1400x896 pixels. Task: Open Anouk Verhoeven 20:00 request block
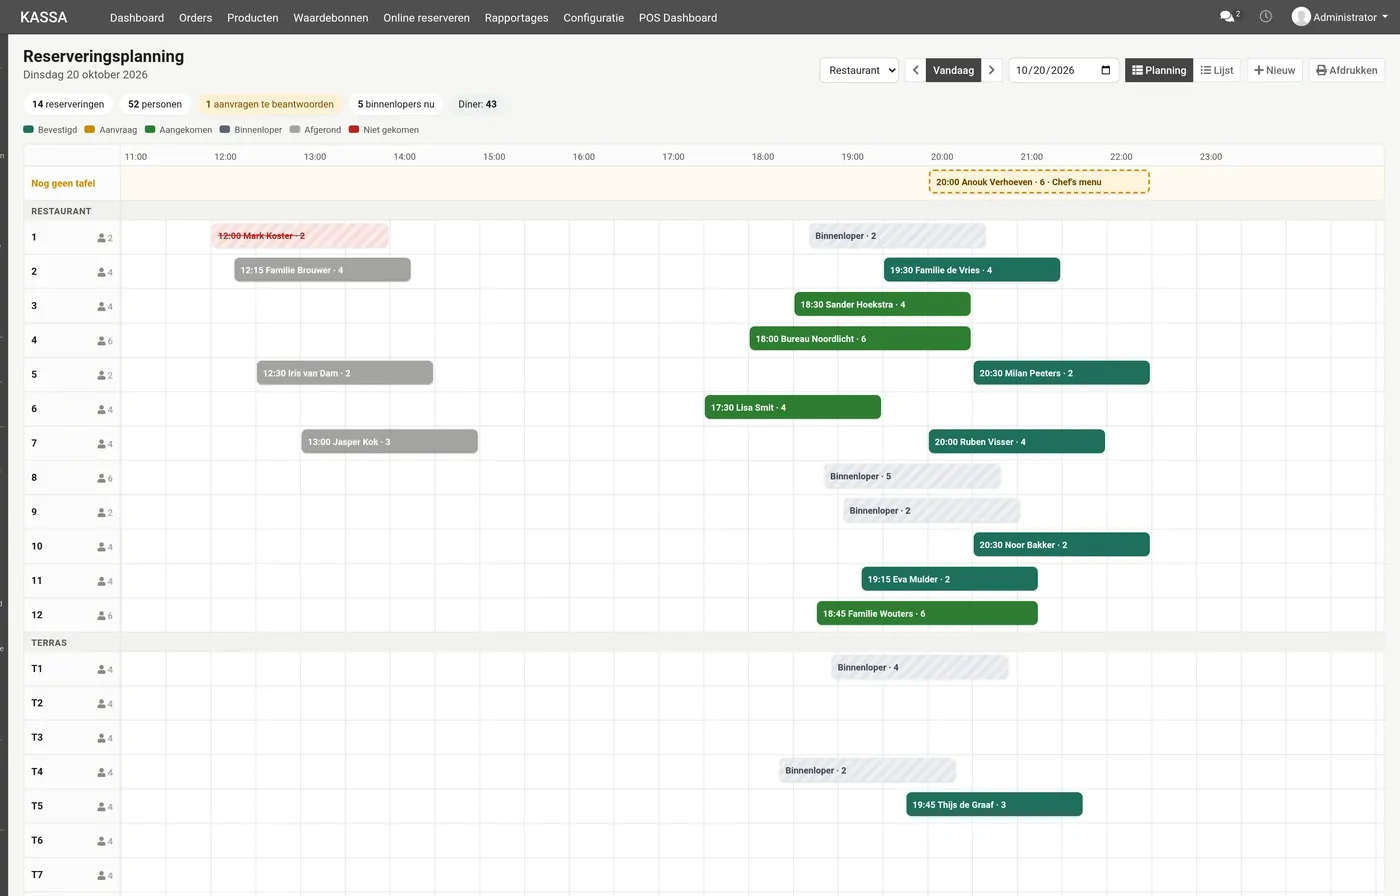1039,182
